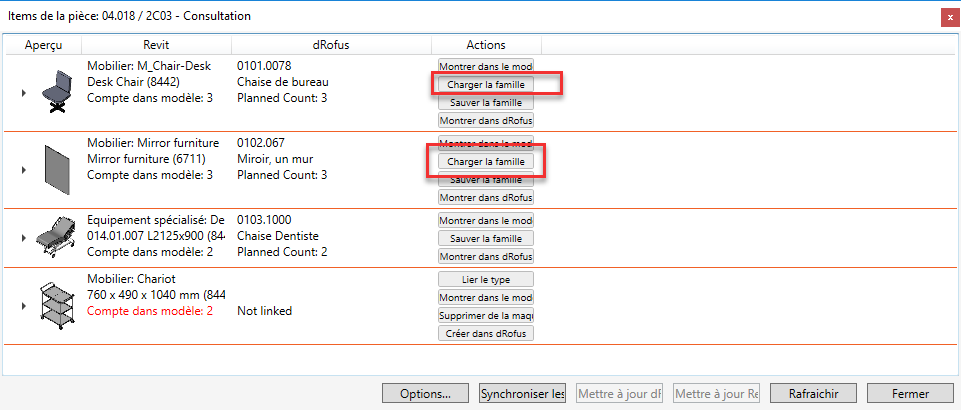Click Créer dans dRofus button
Screen dimensions: 961x410
(x=486, y=333)
